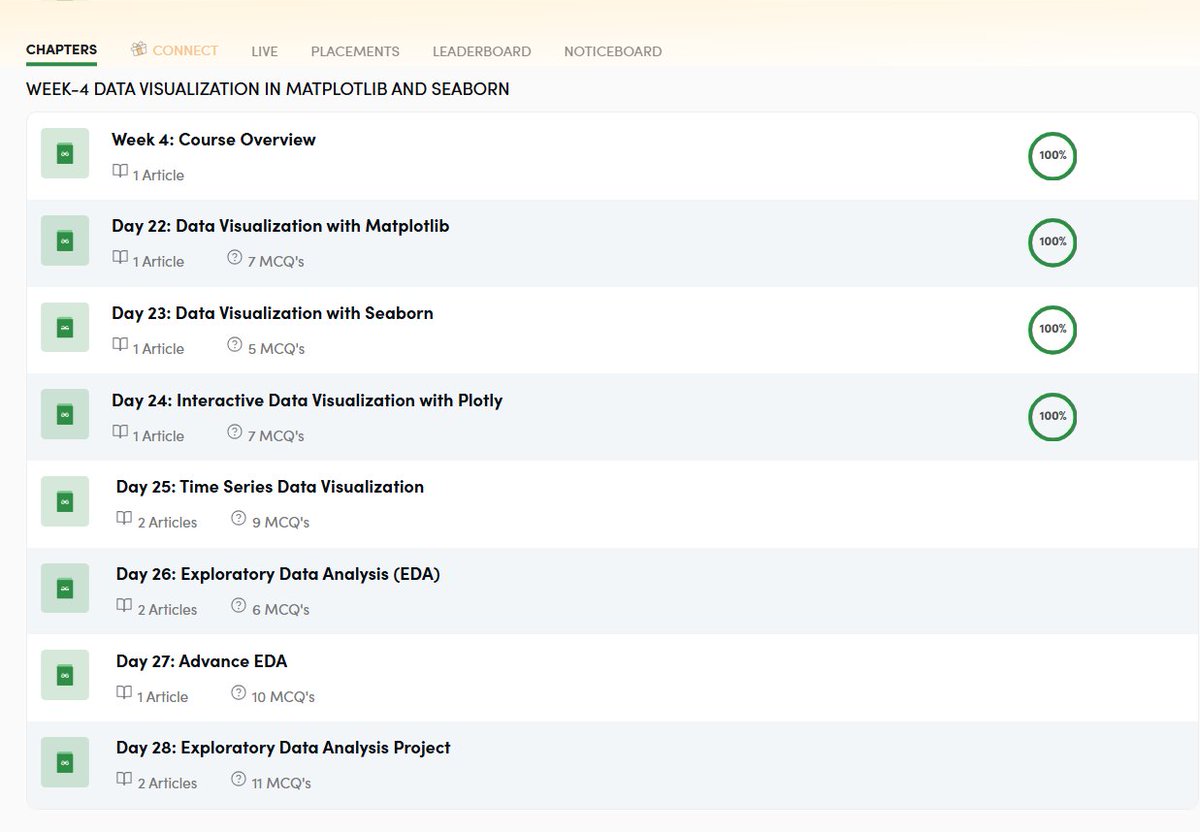Open the Placements tab
Viewport: 1200px width, 832px height.
coord(355,52)
